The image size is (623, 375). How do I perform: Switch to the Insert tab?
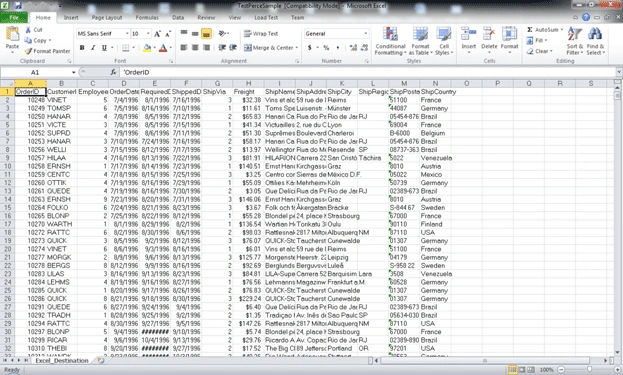coord(71,17)
